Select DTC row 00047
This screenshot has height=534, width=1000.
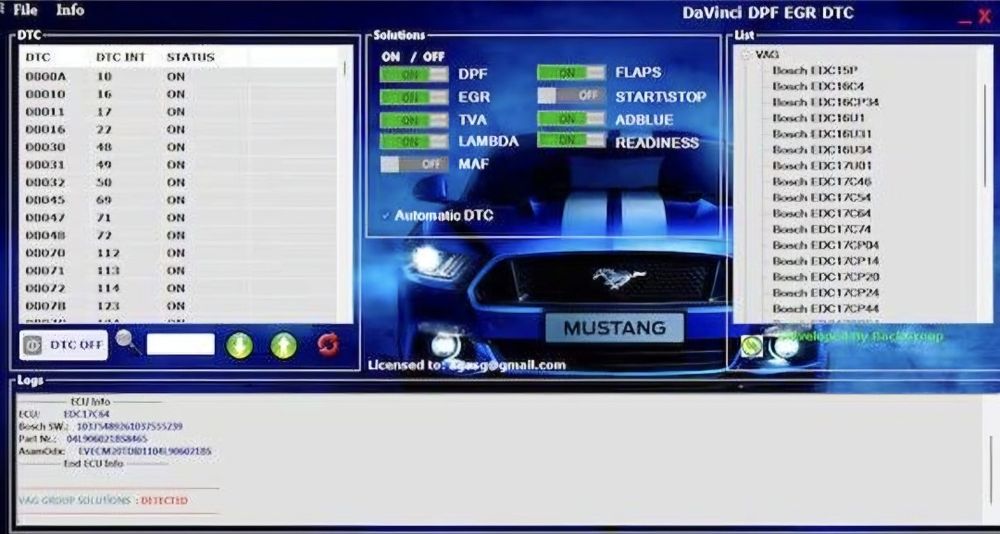[180, 218]
